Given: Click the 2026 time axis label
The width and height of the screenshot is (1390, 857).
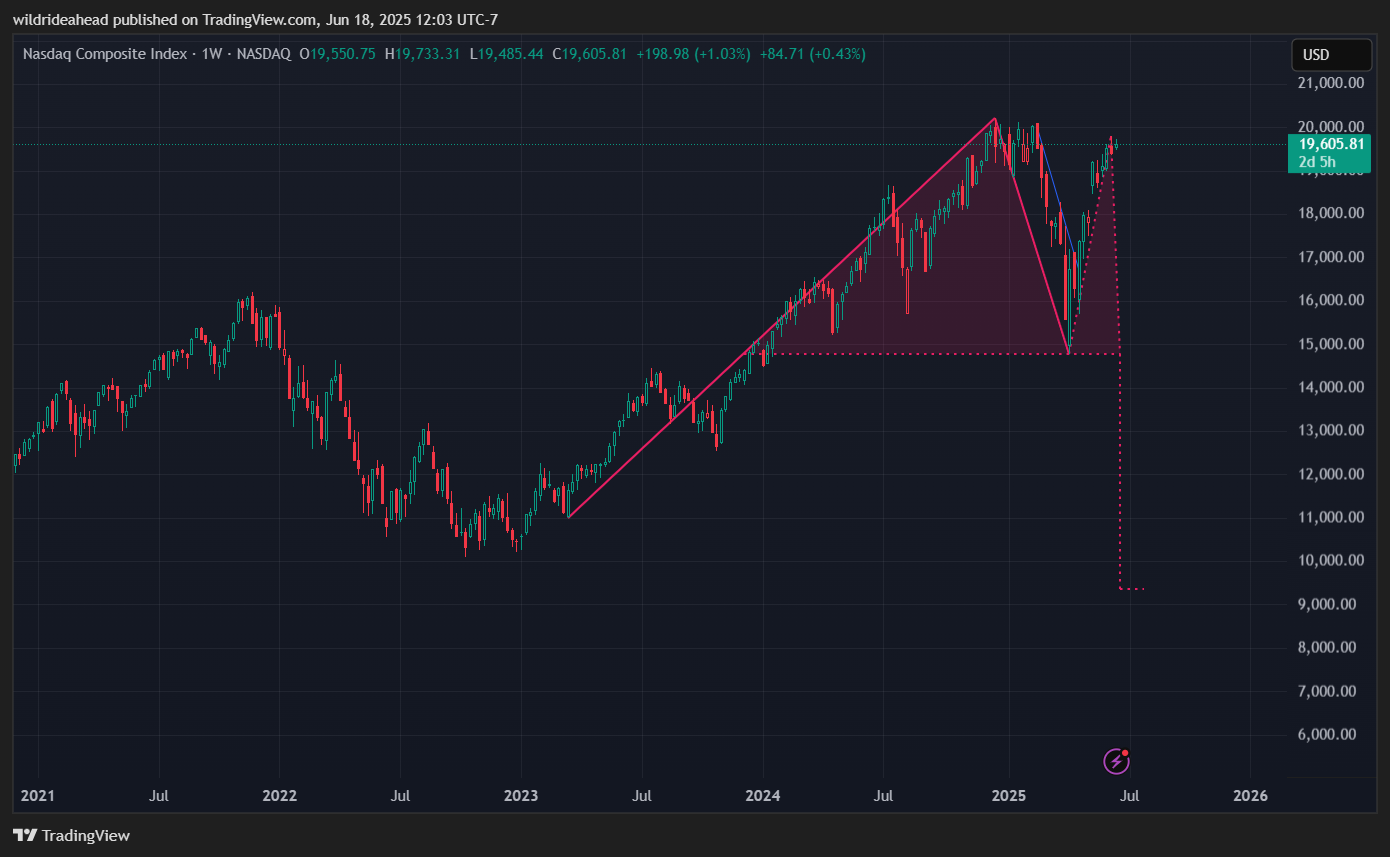Looking at the screenshot, I should click(x=1251, y=796).
